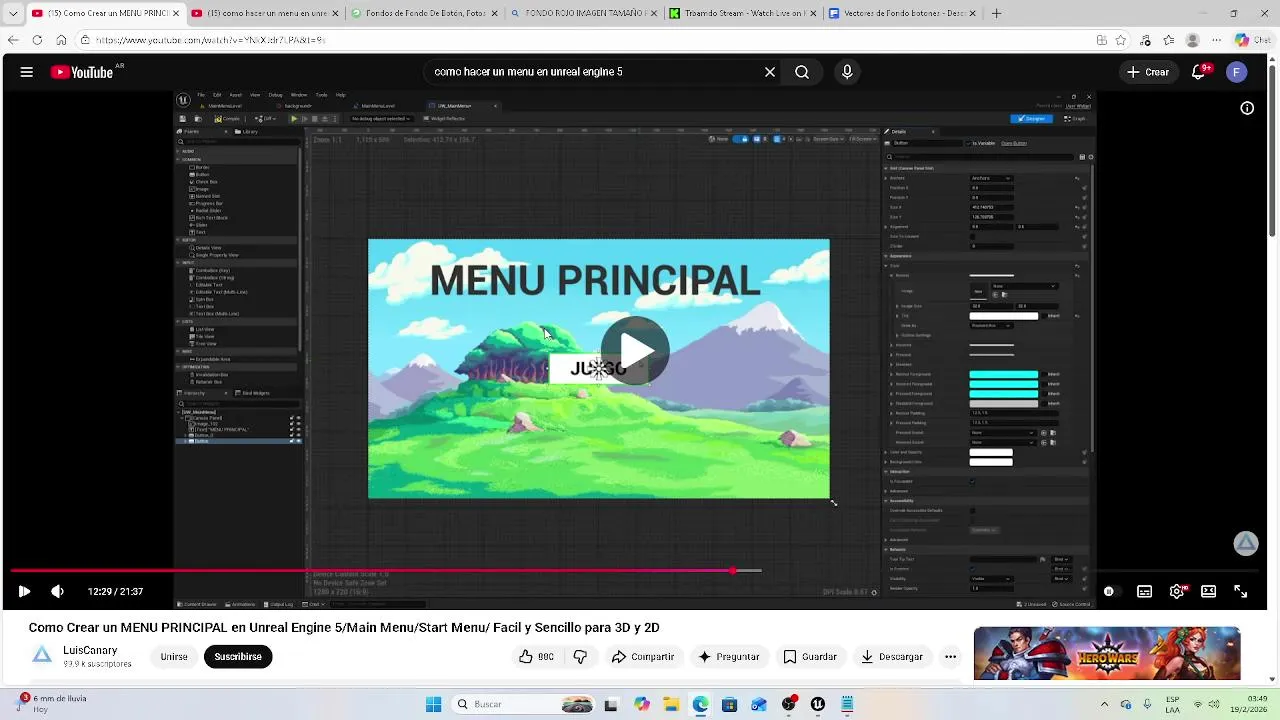Click the small play button in controls
The width and height of the screenshot is (1280, 720).
point(25,591)
